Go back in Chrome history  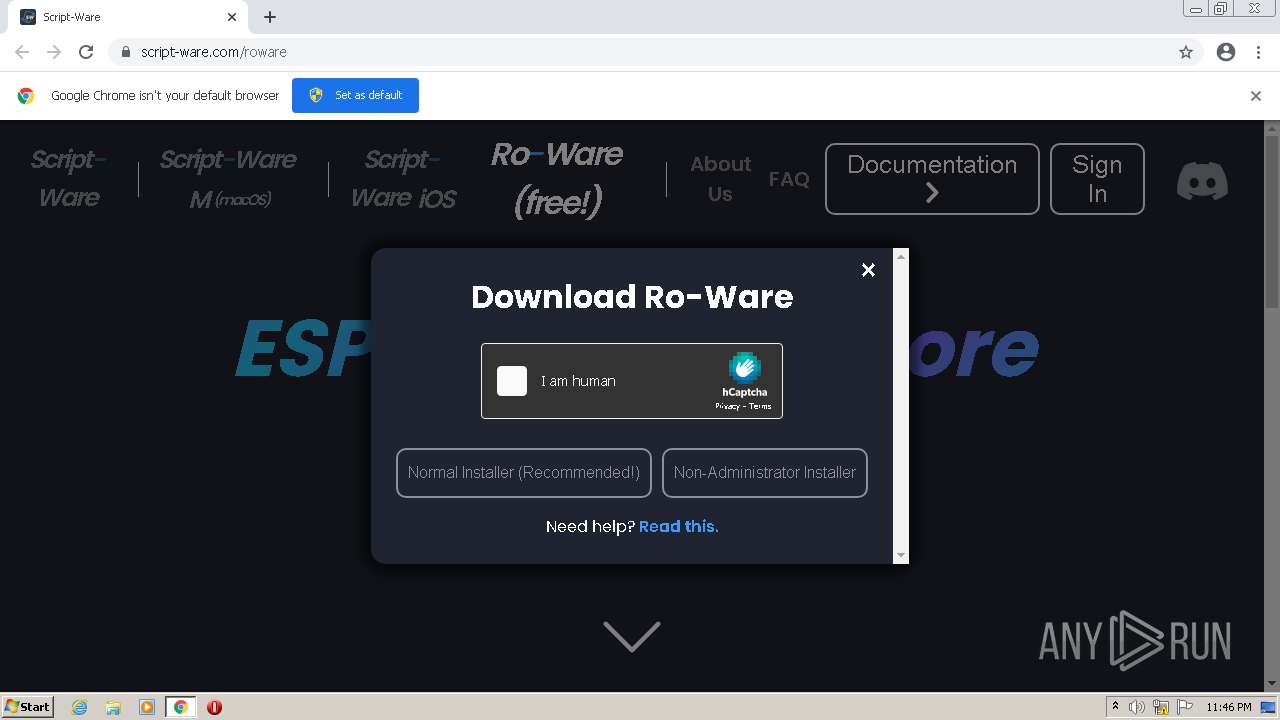tap(22, 52)
